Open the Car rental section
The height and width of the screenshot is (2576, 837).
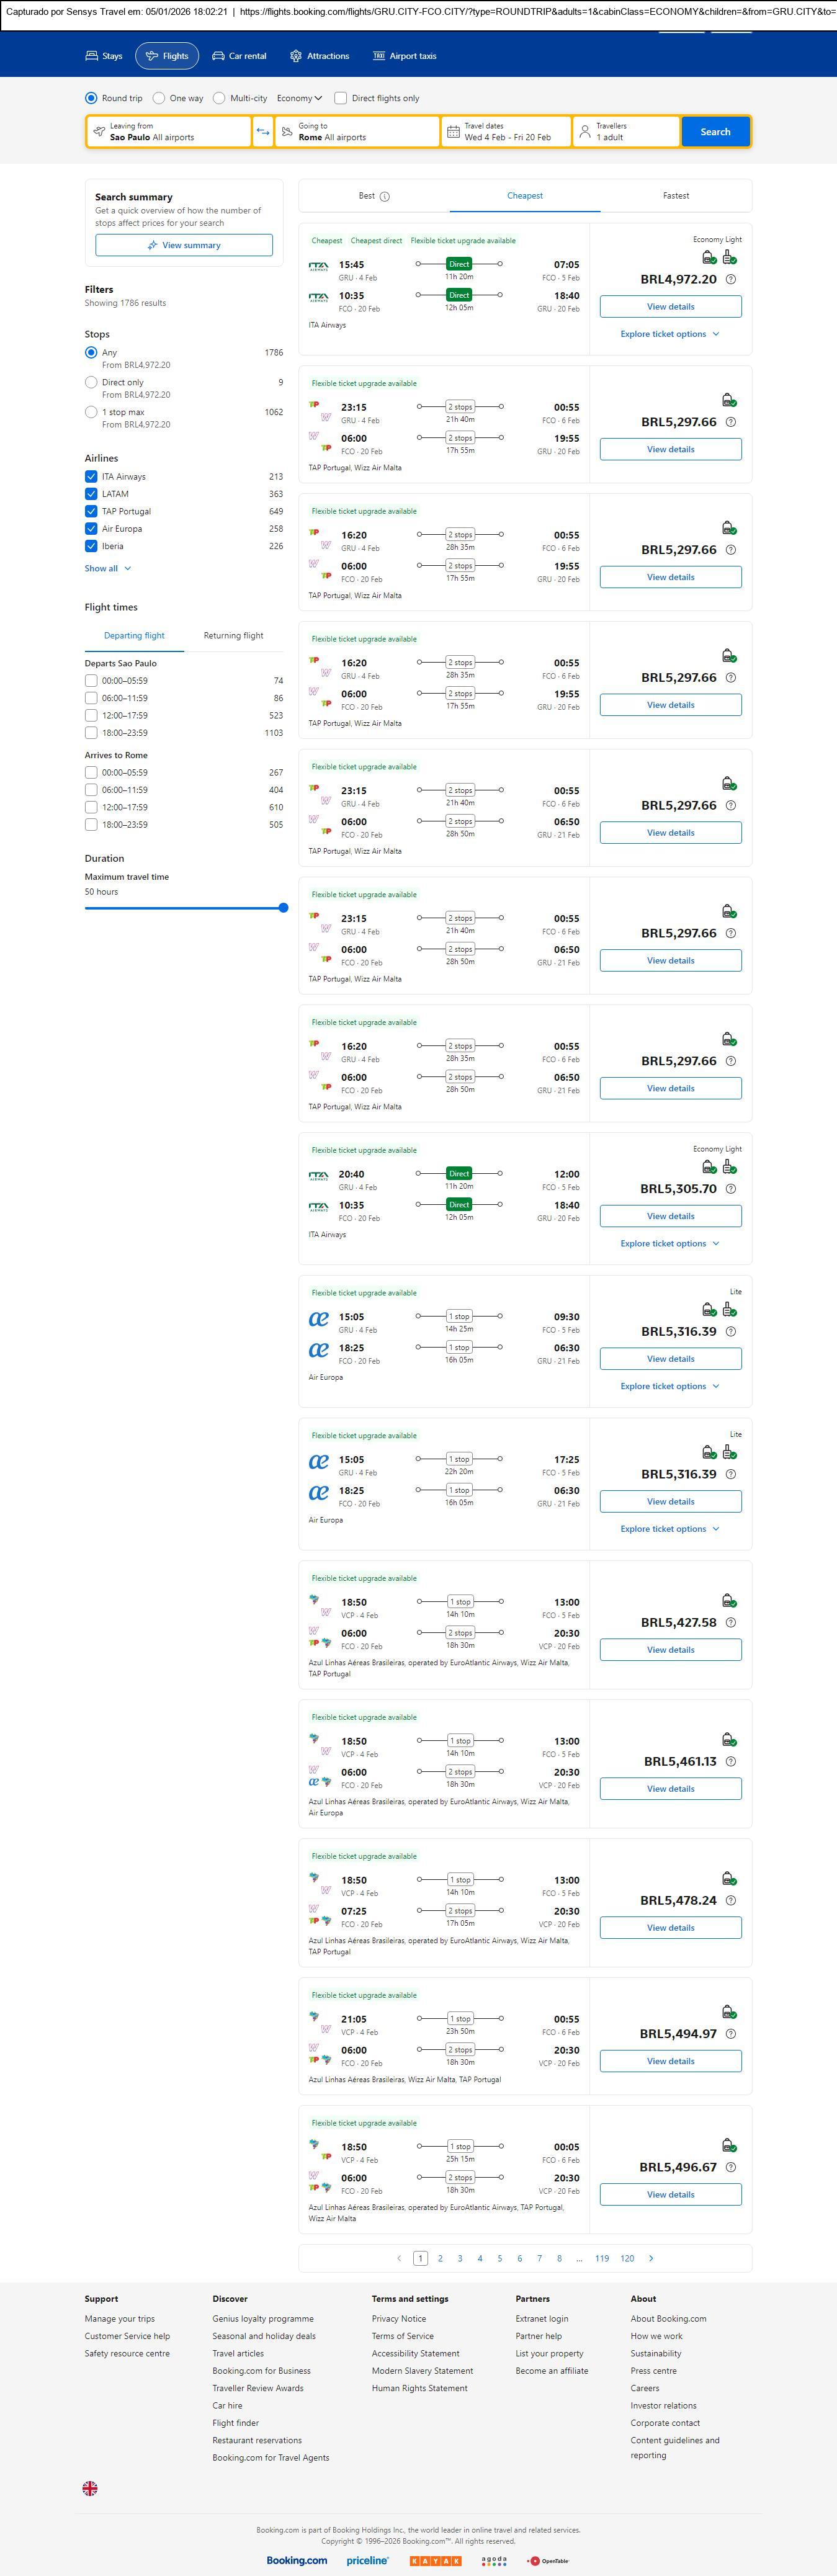coord(239,56)
